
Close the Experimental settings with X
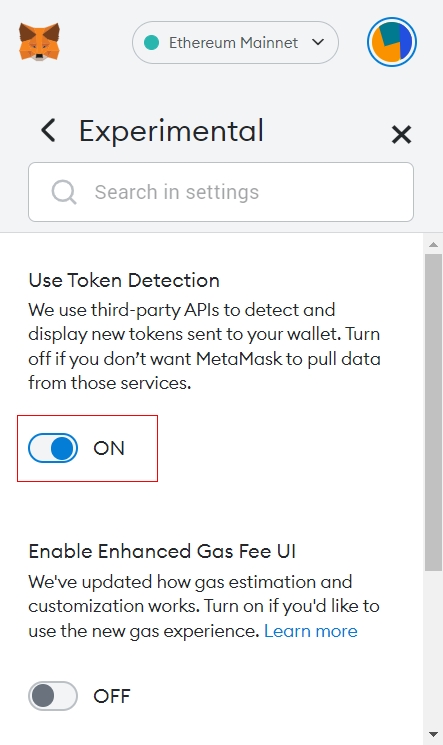pos(401,134)
